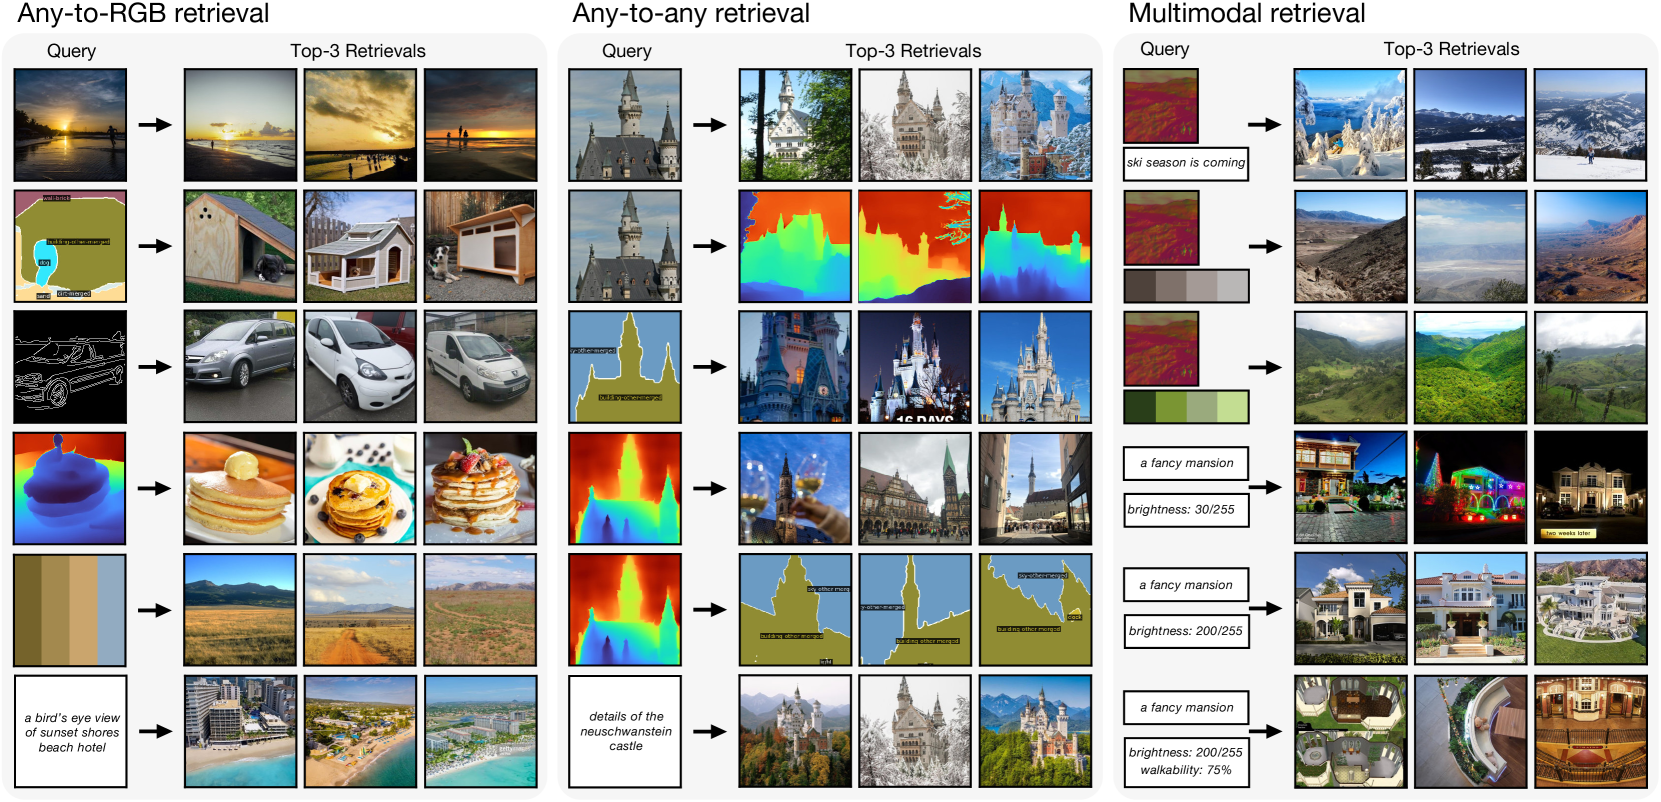Select the castle image labeled '16 DAYS'
Viewport: 1661px width, 802px height.
[x=914, y=367]
